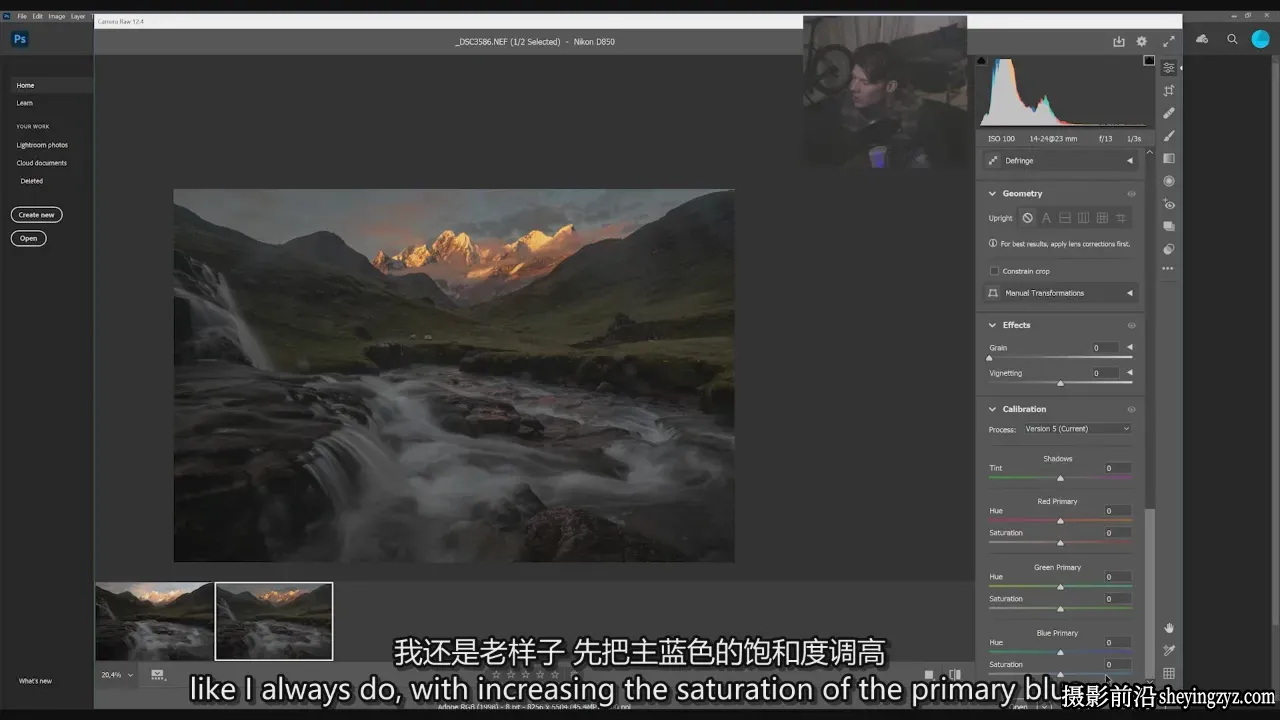
Task: Apply Upright Vertical correction
Action: point(1083,218)
